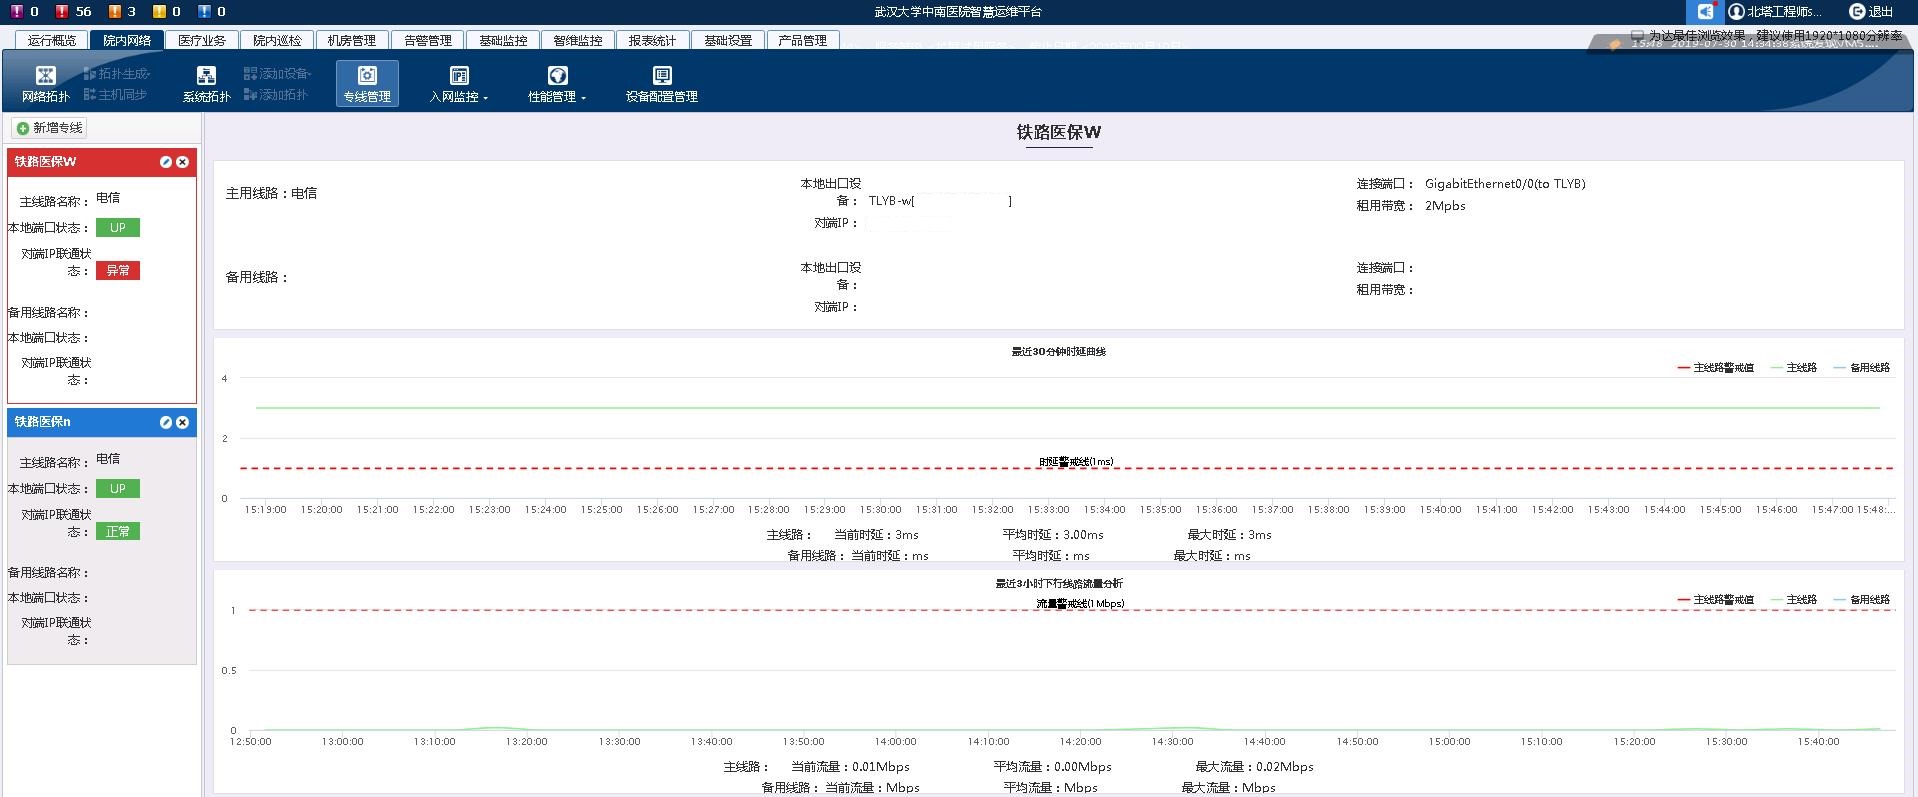Viewport: 1918px width, 797px height.
Task: Expand the 性能管理 dropdown menu
Action: click(x=557, y=83)
